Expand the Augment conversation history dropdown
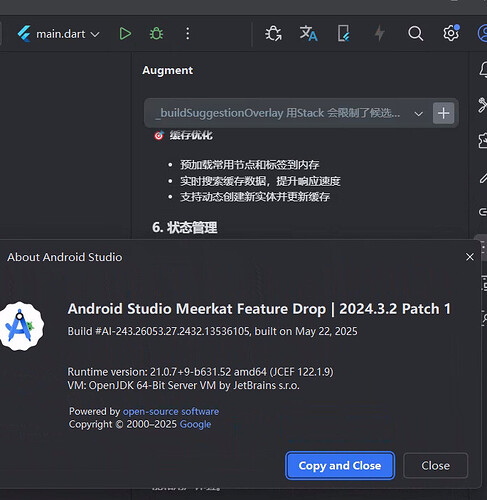This screenshot has height=500, width=487. click(x=418, y=114)
